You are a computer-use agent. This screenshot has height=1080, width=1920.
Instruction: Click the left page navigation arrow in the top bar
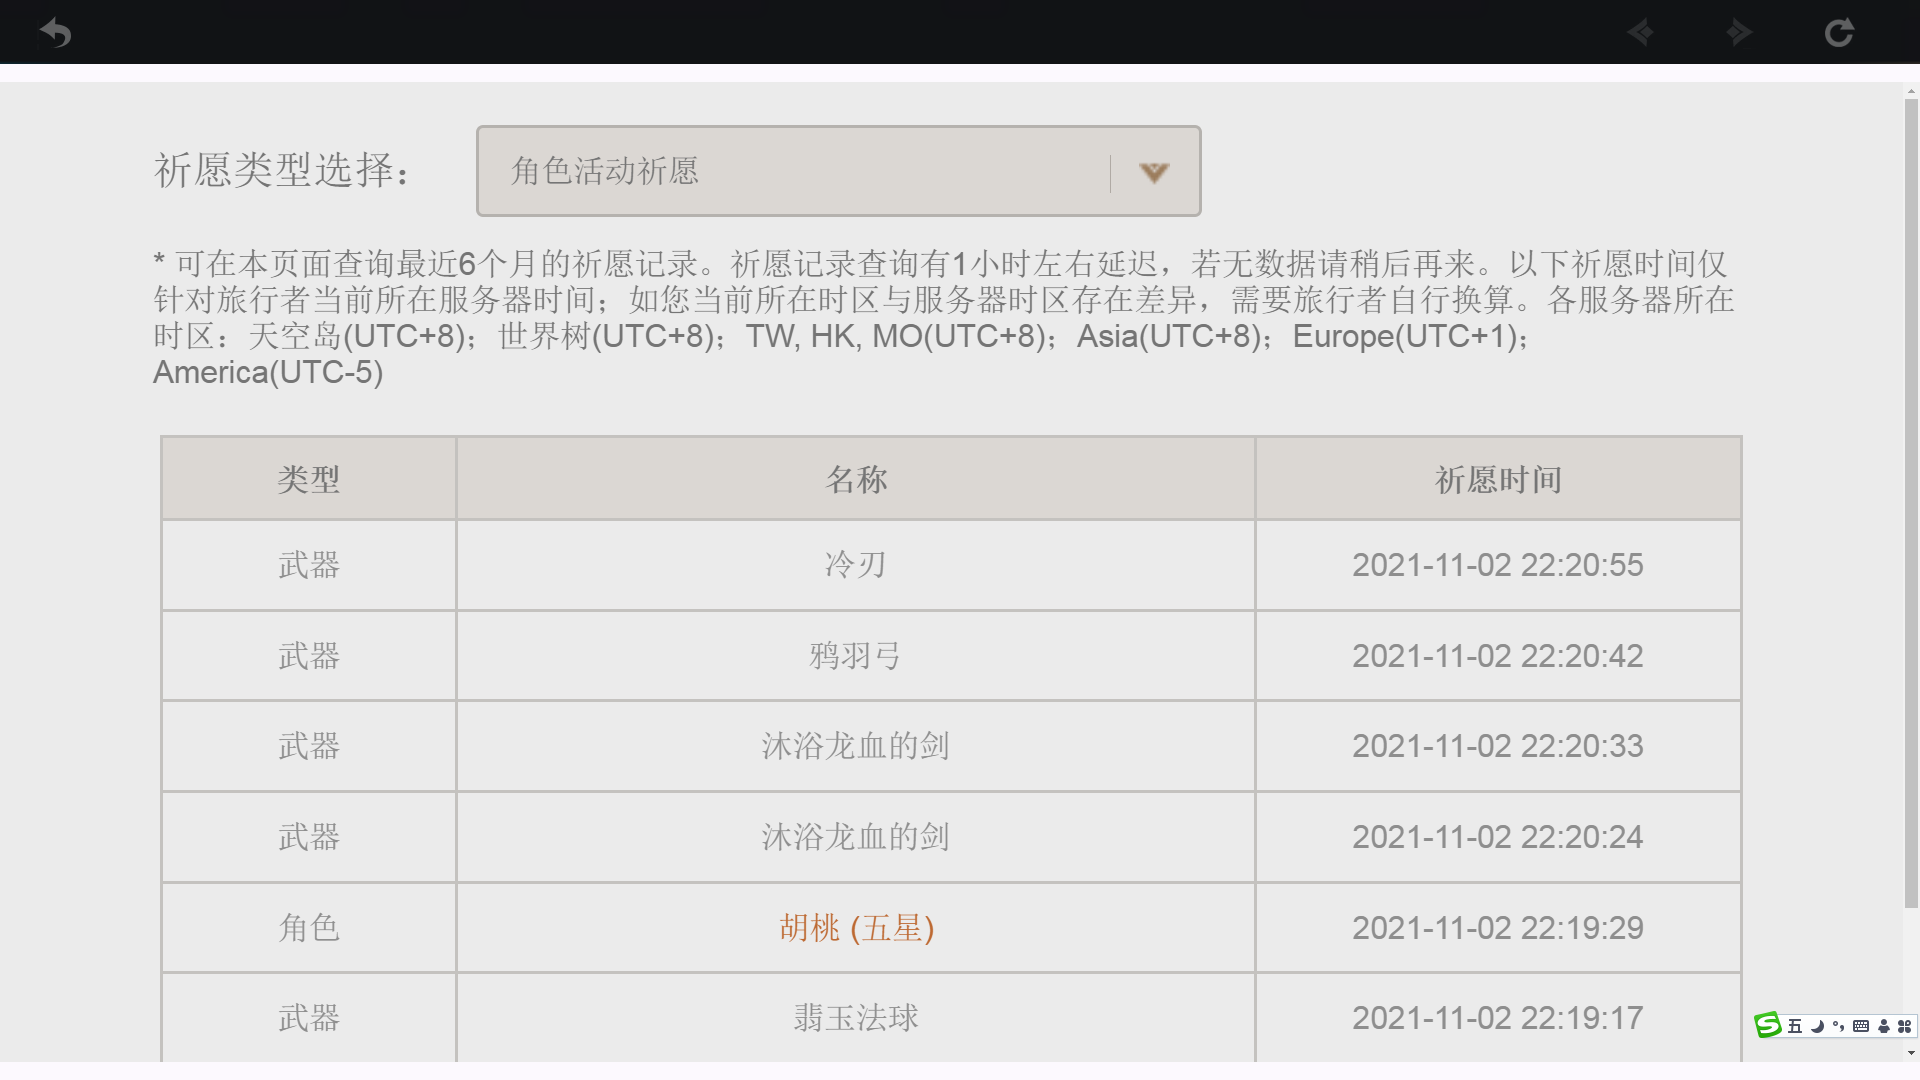pos(1639,33)
